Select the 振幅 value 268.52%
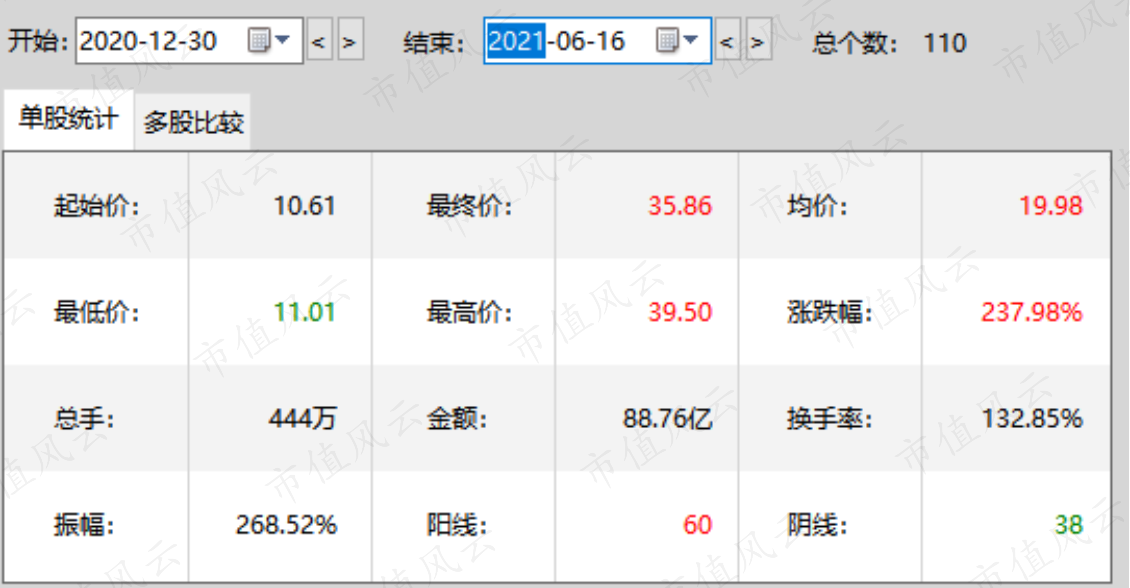1130x588 pixels. pyautogui.click(x=286, y=525)
